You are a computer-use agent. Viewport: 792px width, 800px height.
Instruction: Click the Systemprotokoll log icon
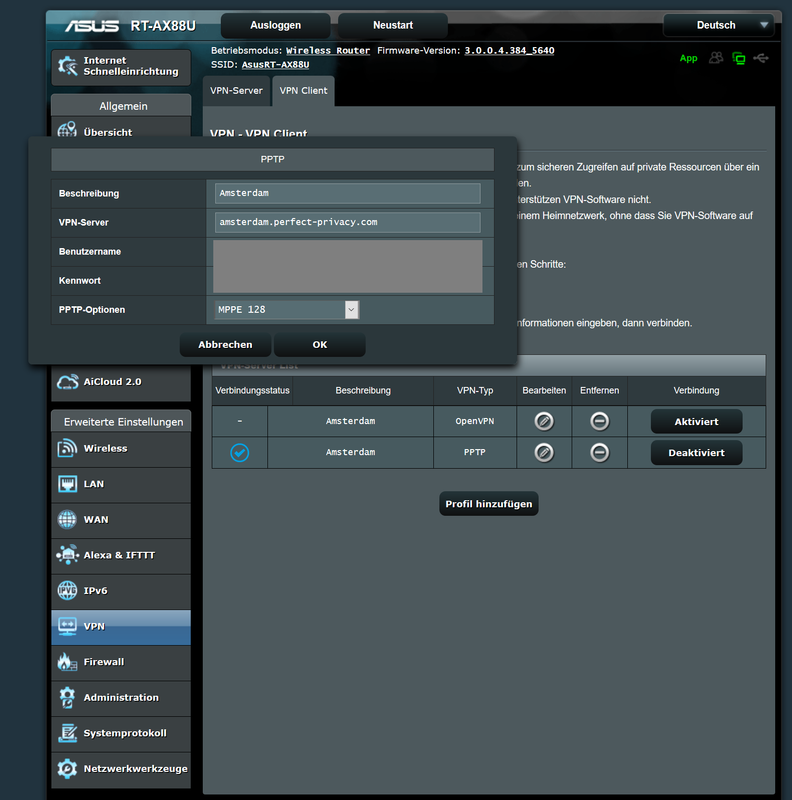point(67,733)
